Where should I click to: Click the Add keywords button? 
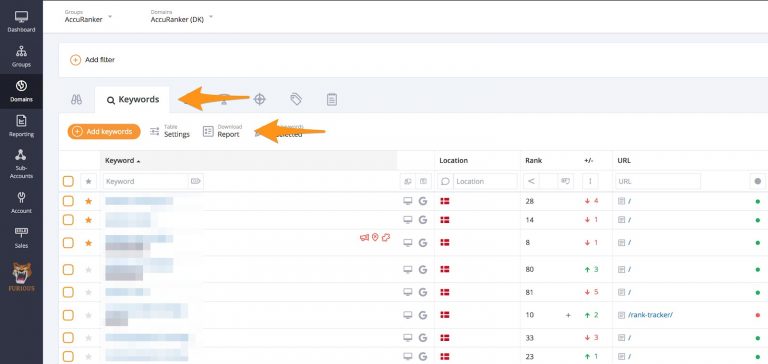[104, 131]
